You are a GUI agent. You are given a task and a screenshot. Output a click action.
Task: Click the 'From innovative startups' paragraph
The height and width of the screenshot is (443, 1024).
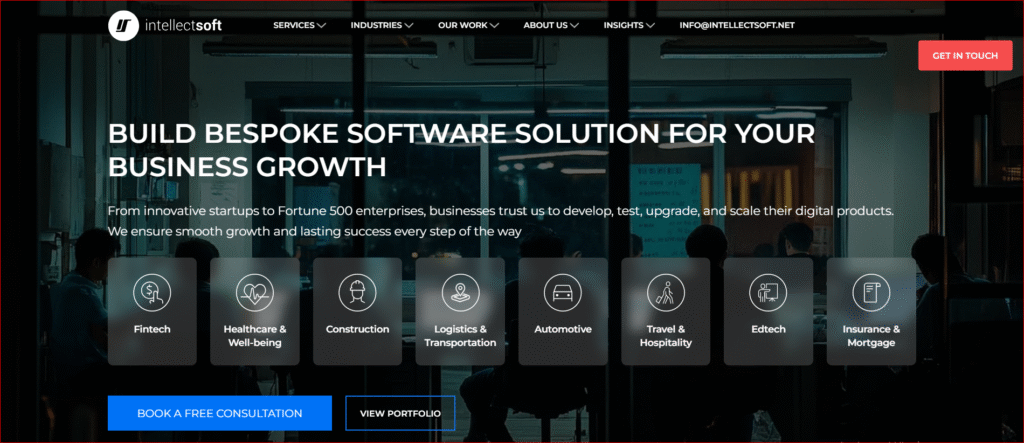500,222
